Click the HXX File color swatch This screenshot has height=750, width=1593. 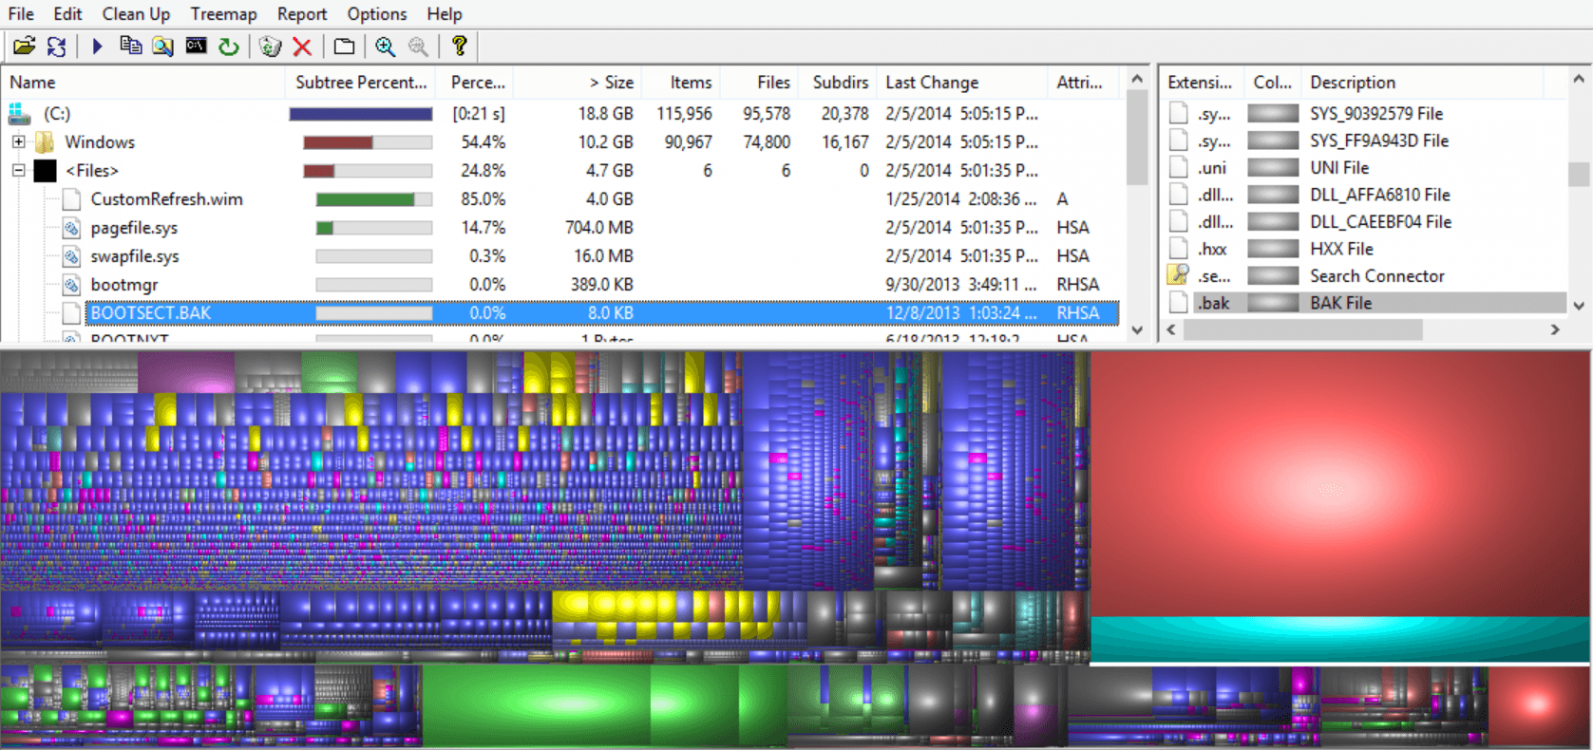pos(1272,249)
